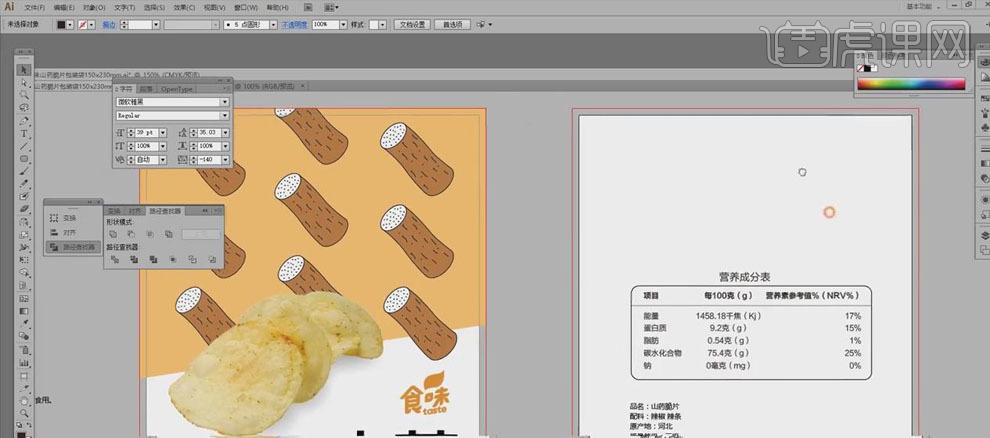This screenshot has height=438, width=990.
Task: Open the tracking -140 dropdown
Action: [225, 160]
